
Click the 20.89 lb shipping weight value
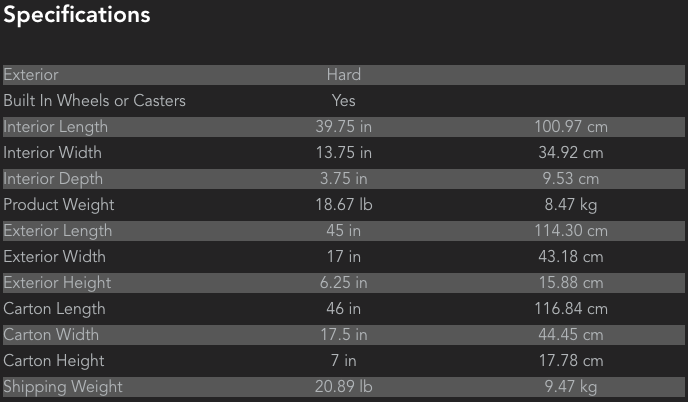pos(343,387)
